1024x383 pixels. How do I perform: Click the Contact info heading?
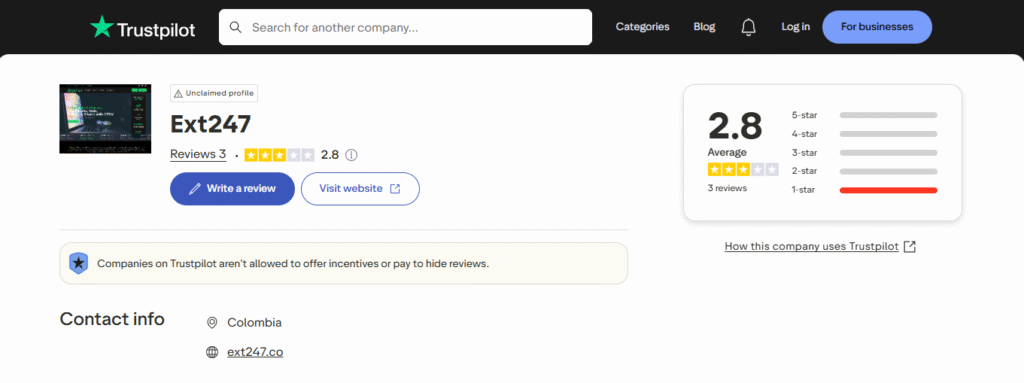pos(112,319)
